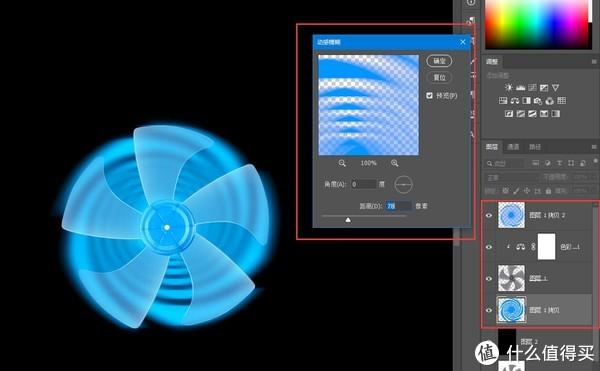Hide the top fan copy 2 layer
600x371 pixels.
489,215
